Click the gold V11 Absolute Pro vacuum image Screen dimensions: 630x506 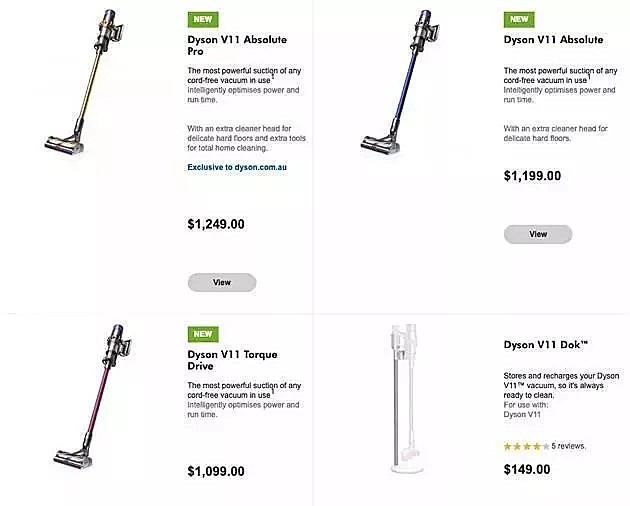tap(84, 82)
